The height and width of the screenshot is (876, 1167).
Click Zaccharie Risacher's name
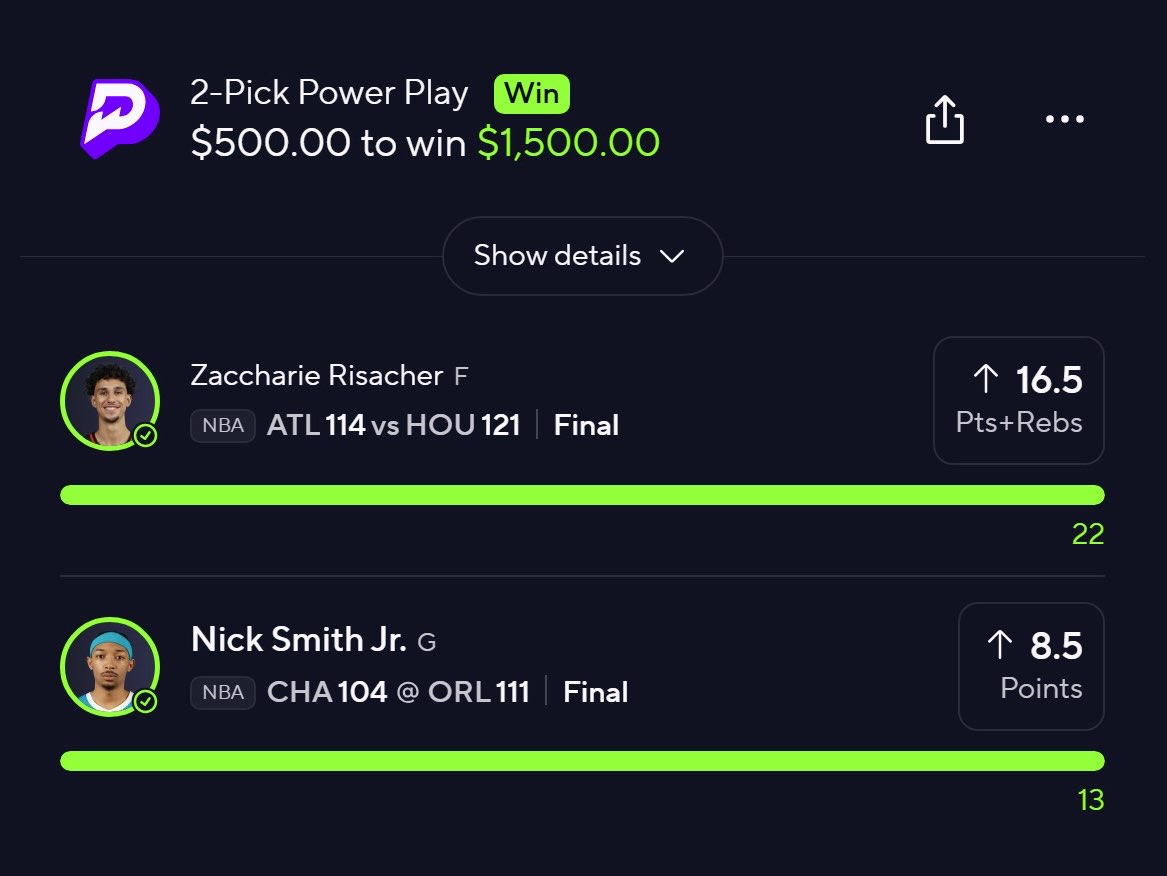tap(316, 375)
